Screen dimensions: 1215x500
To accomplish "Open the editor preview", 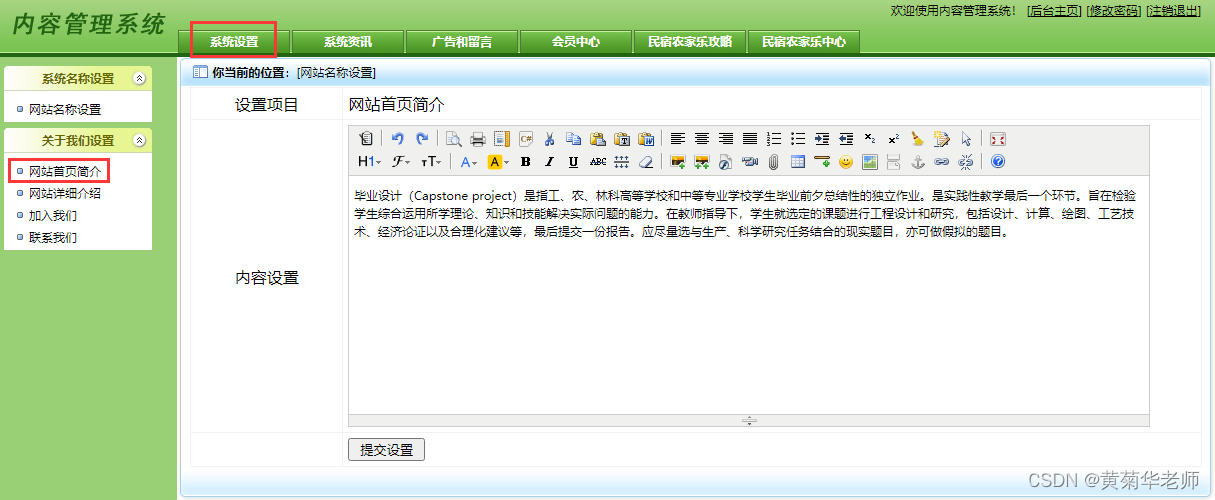I will 453,139.
